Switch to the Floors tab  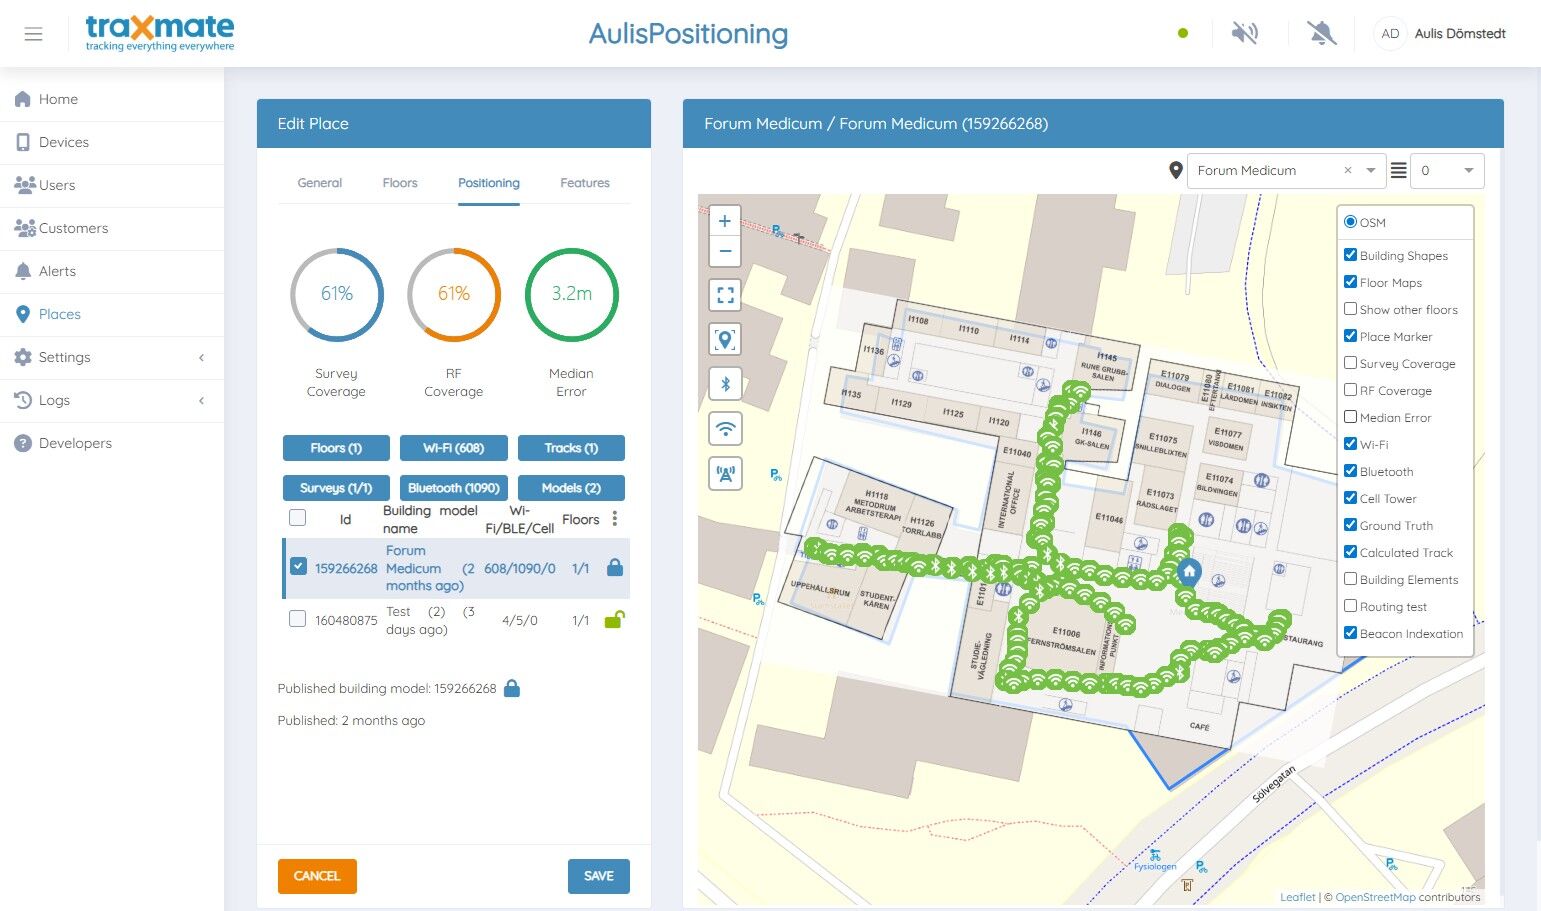pyautogui.click(x=400, y=183)
